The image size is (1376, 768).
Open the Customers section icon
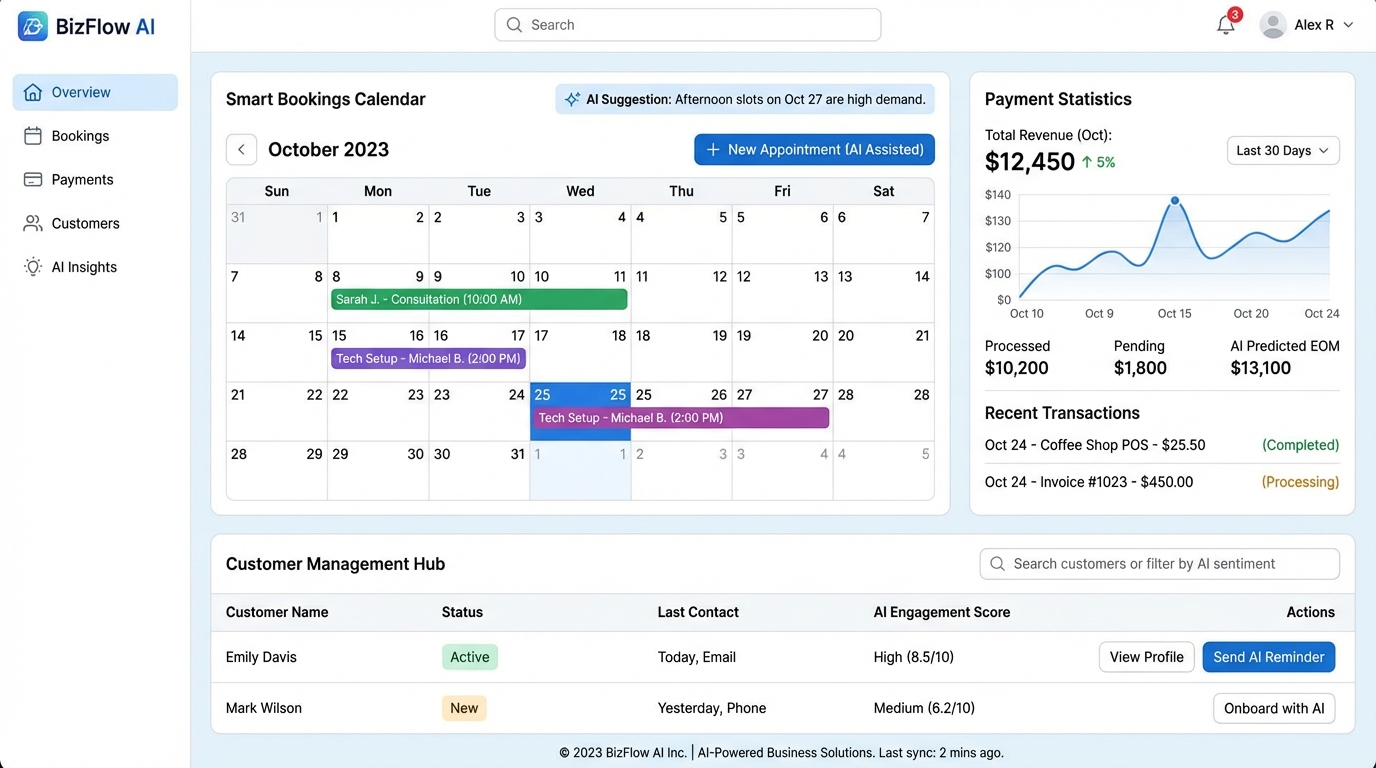[33, 223]
